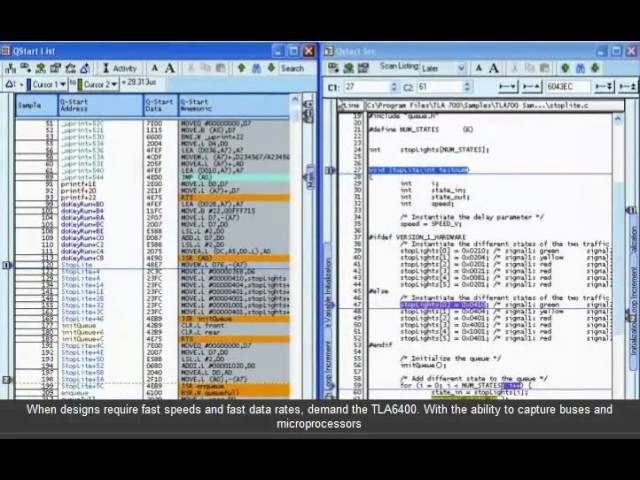This screenshot has height=480, width=640.
Task: Click the C2 field spinner arrows
Action: click(467, 87)
